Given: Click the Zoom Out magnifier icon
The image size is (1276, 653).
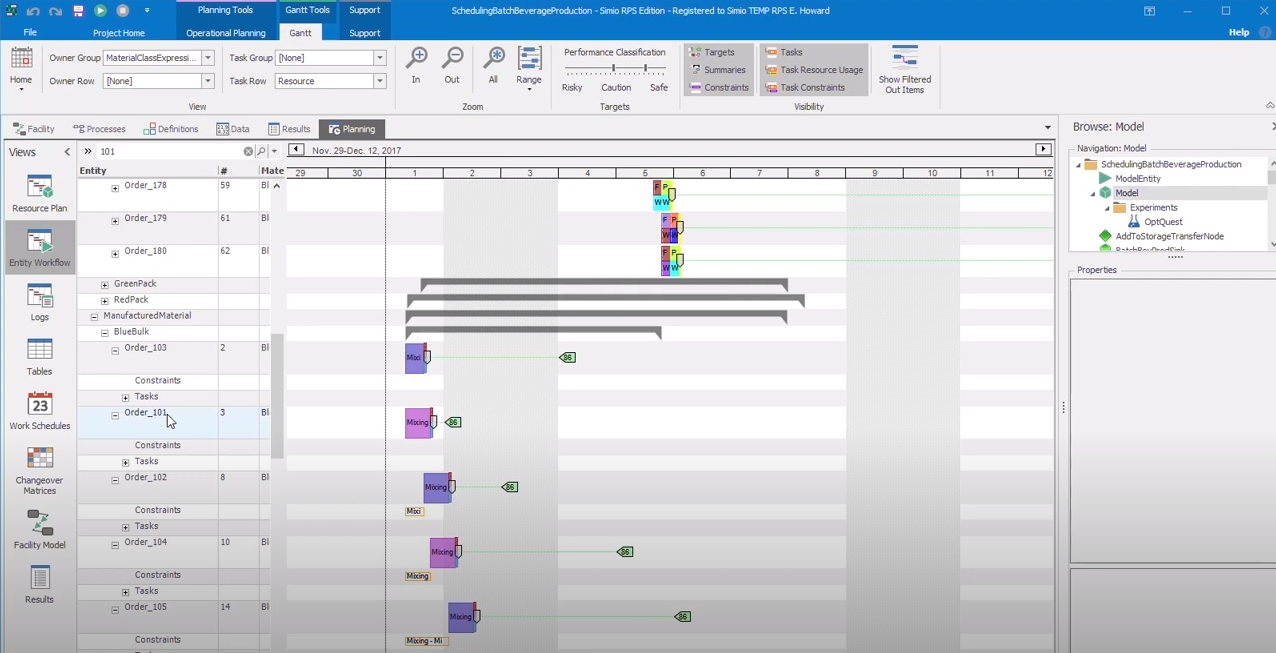Looking at the screenshot, I should click(x=452, y=59).
